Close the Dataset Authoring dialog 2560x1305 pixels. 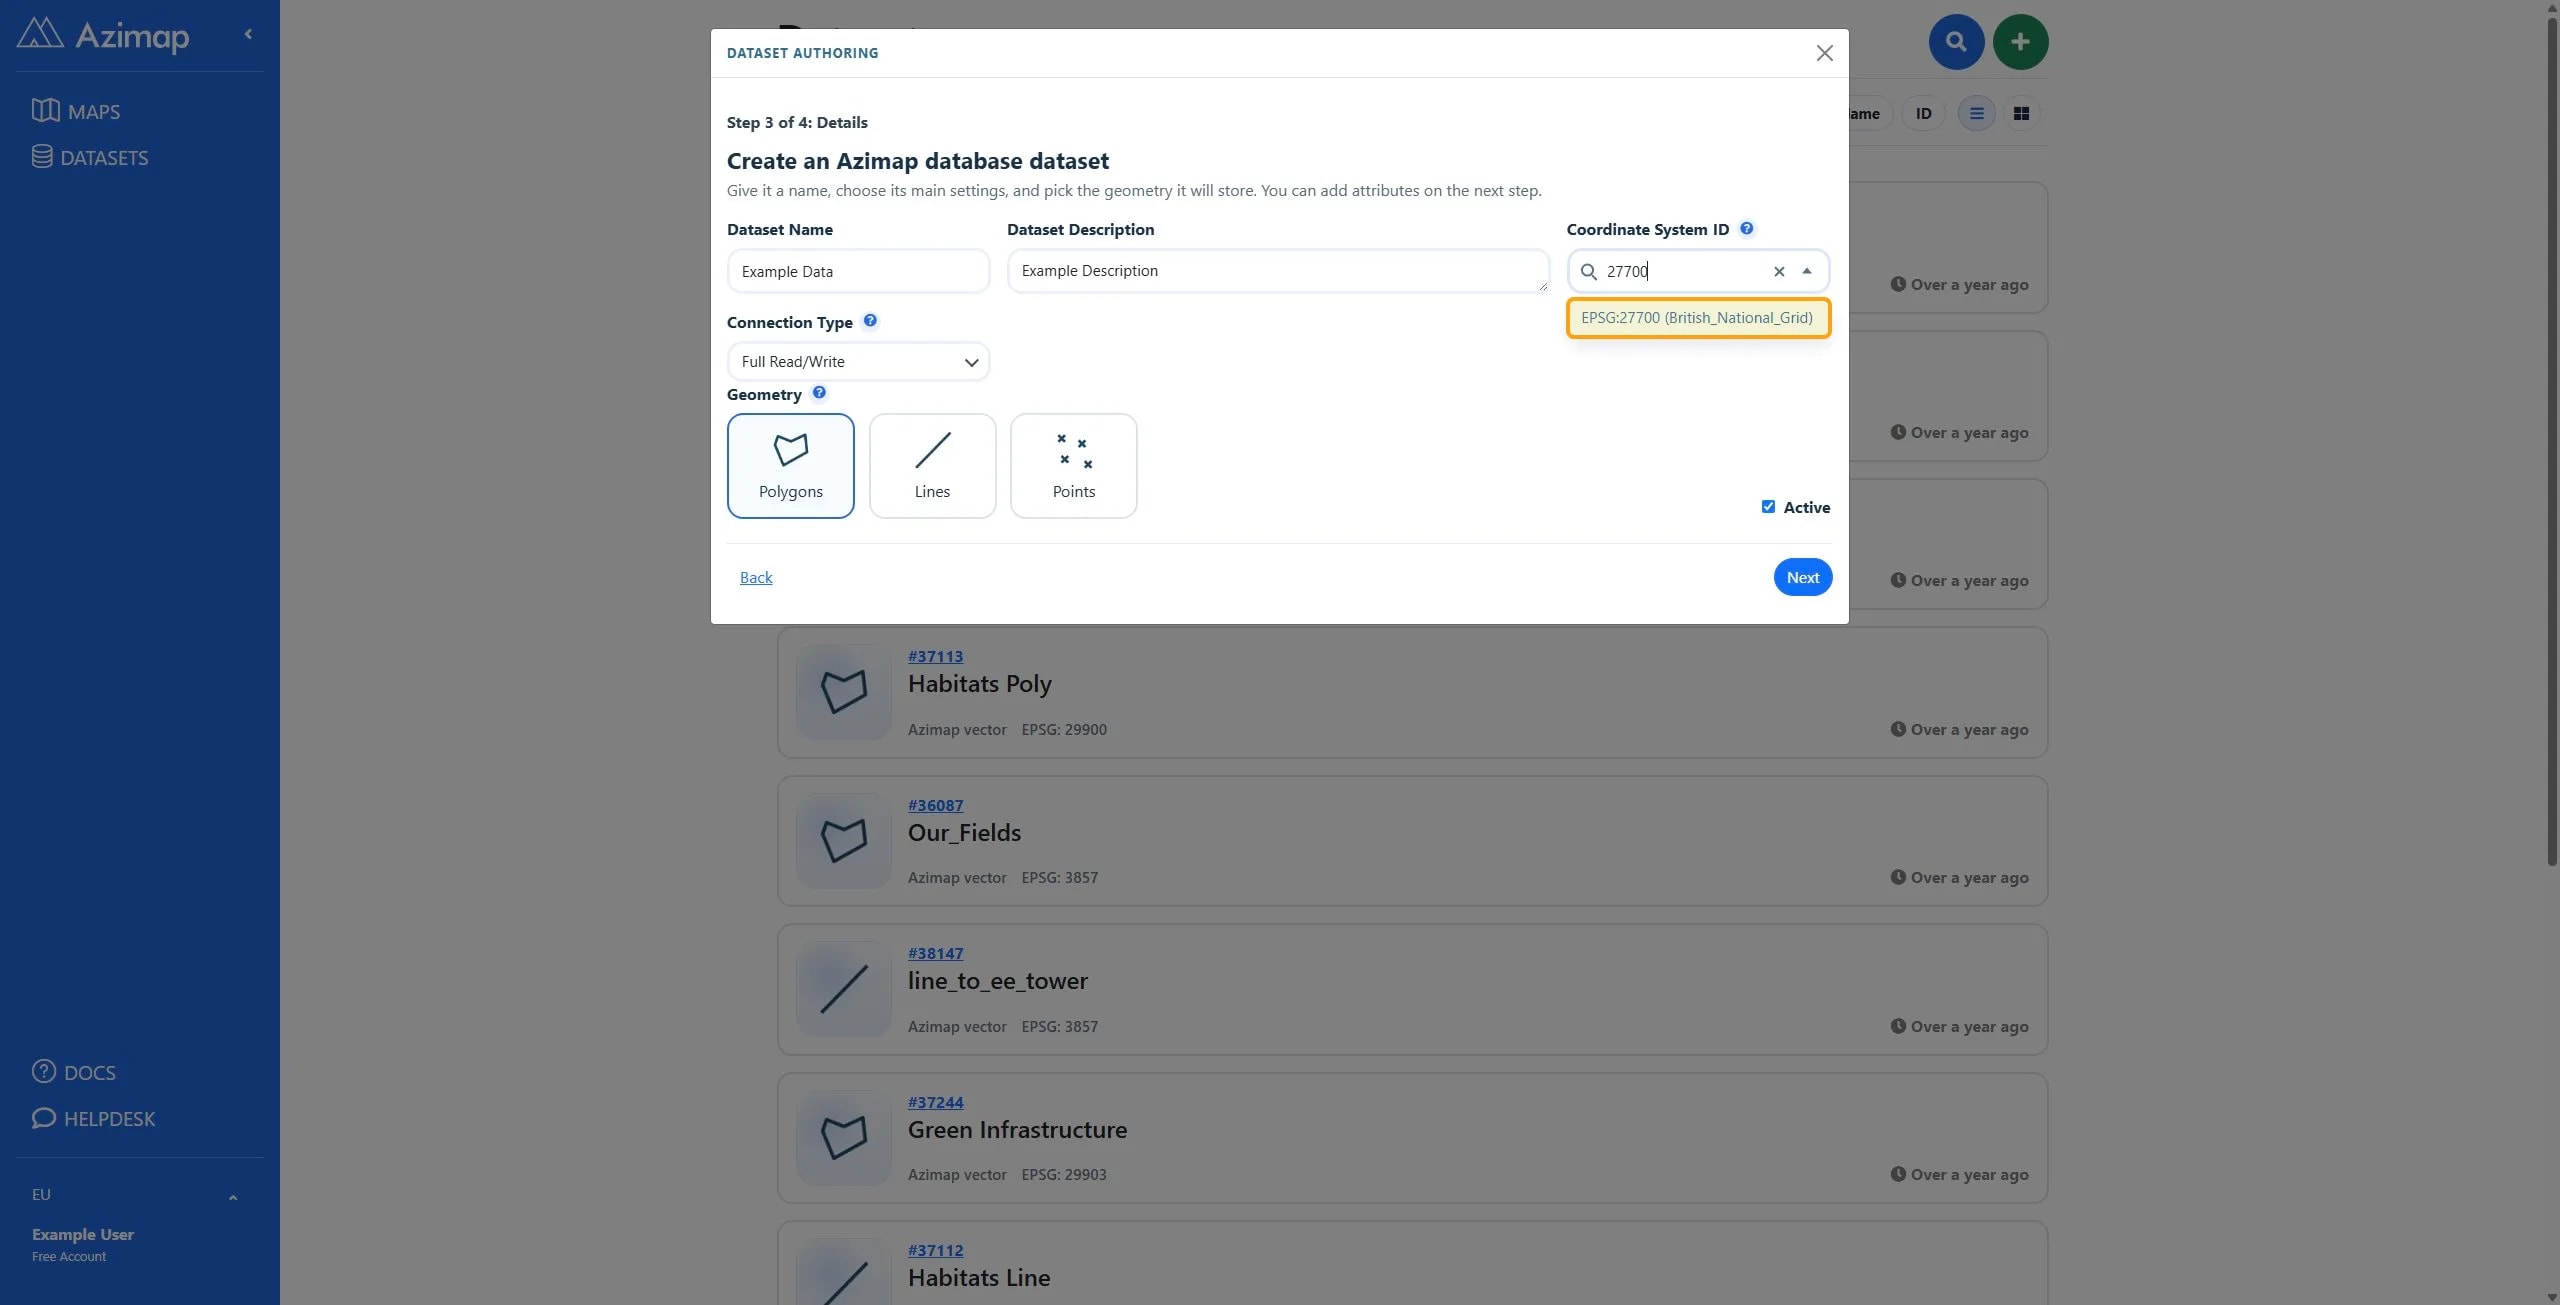pos(1824,53)
